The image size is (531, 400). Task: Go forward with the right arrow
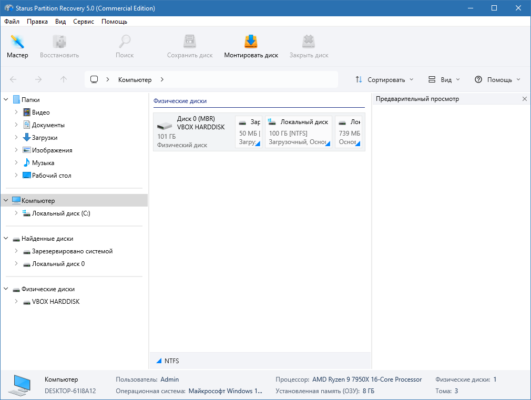point(38,80)
